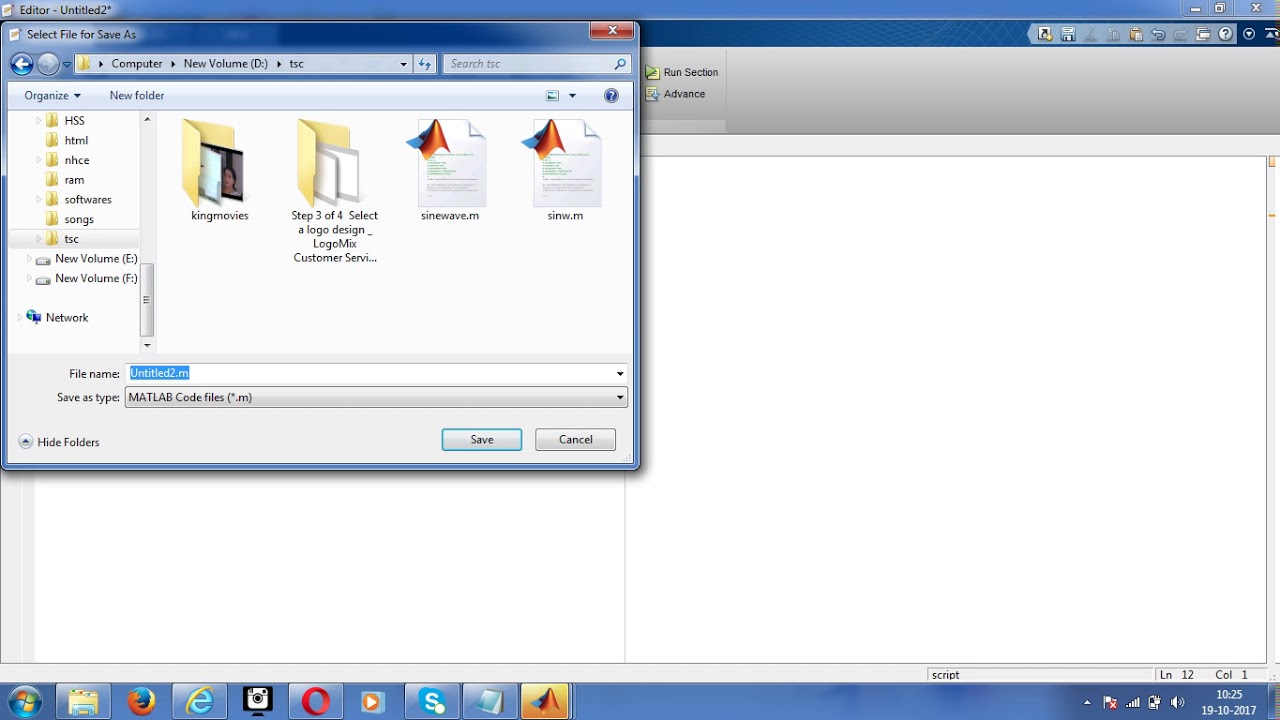Click the Paste icon in MATLAB toolbar
This screenshot has height=720, width=1280.
point(1136,34)
